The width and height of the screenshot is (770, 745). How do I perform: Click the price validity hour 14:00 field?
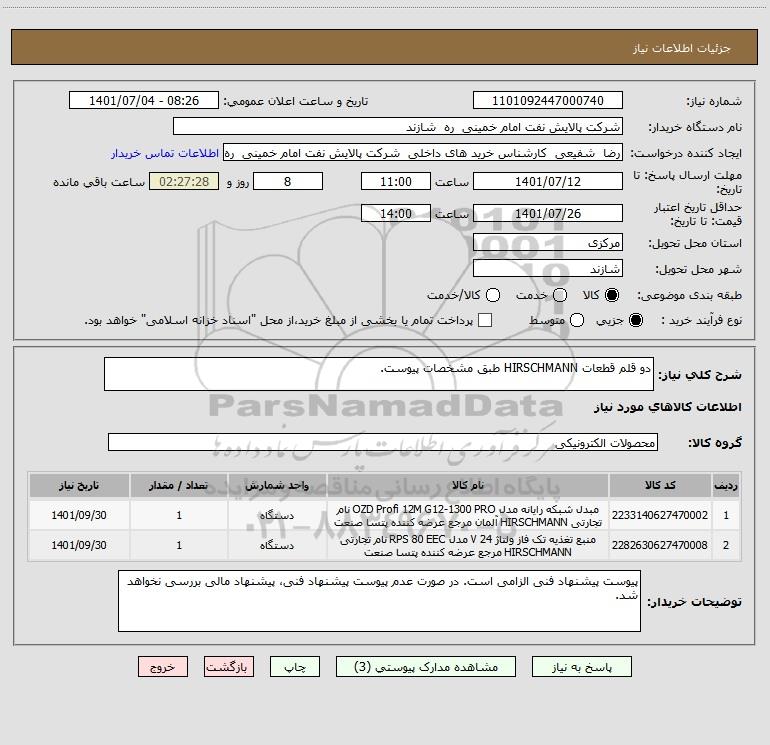pos(396,214)
